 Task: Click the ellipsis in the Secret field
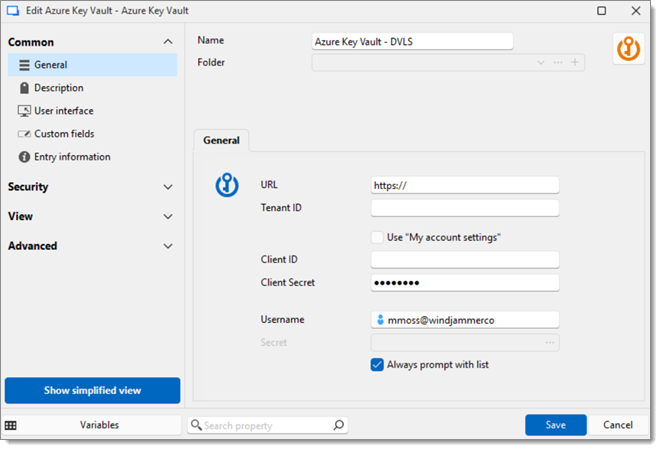550,342
